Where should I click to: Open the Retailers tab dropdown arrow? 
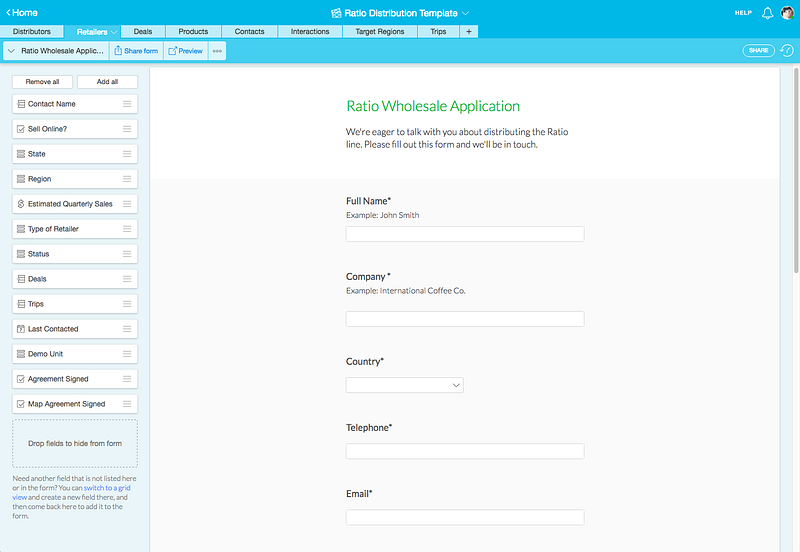(x=114, y=32)
